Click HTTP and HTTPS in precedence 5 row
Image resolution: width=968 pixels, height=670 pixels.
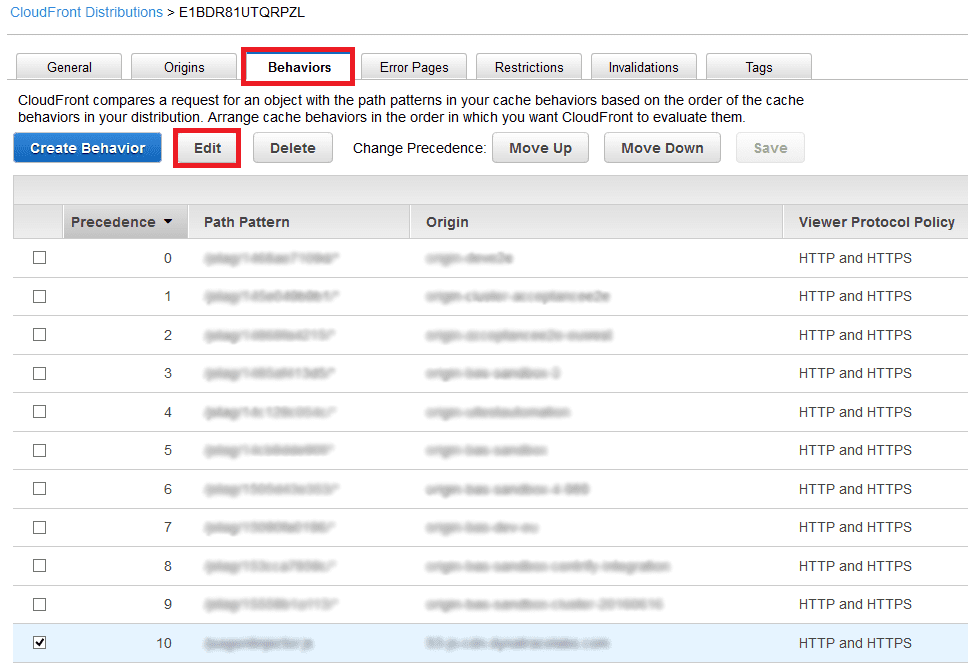point(855,450)
